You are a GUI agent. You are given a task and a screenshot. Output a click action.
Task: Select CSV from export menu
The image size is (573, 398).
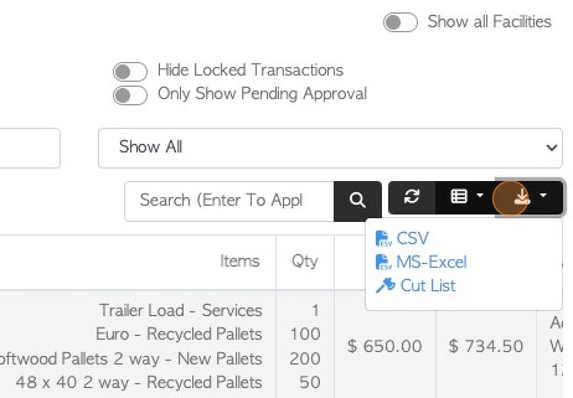(413, 239)
